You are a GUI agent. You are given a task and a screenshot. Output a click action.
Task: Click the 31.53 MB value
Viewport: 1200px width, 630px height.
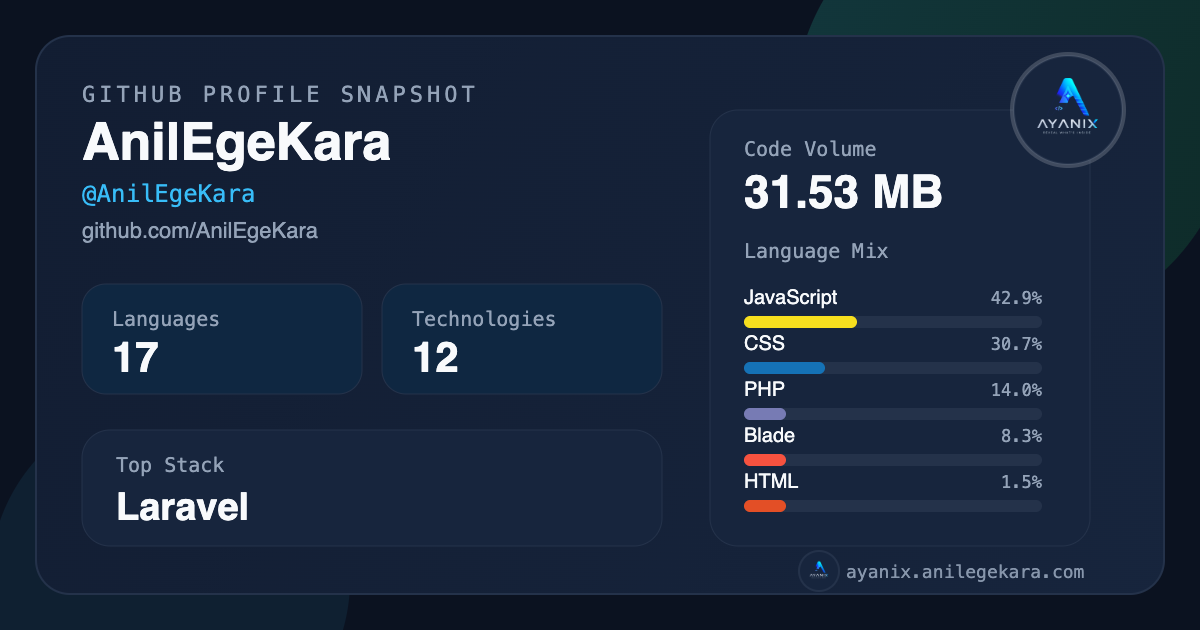[x=843, y=192]
